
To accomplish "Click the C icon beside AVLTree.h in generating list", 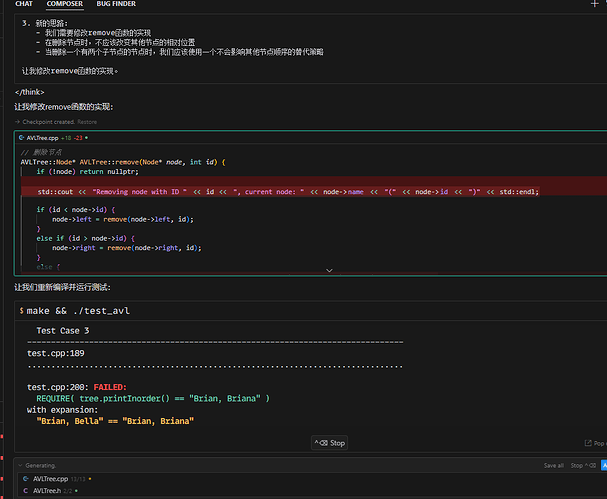I will pyautogui.click(x=24, y=491).
